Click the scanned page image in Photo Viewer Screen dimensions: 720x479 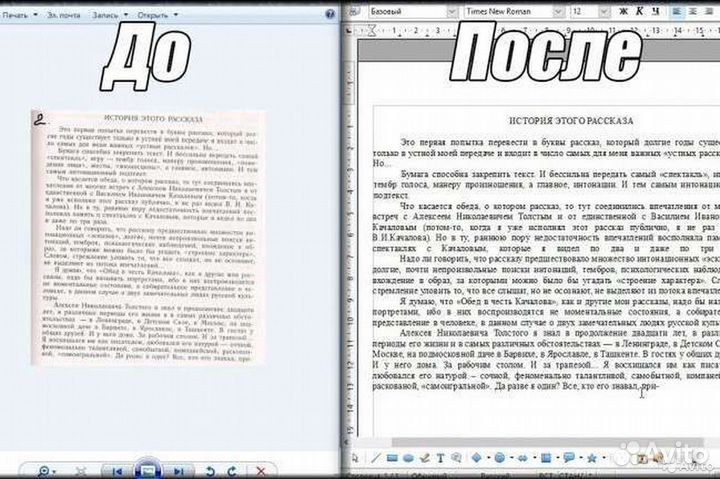click(x=148, y=237)
